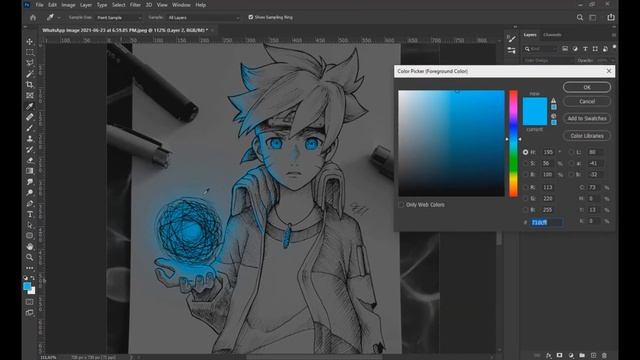The image size is (640, 360).
Task: Select the Move tool
Action: (30, 42)
